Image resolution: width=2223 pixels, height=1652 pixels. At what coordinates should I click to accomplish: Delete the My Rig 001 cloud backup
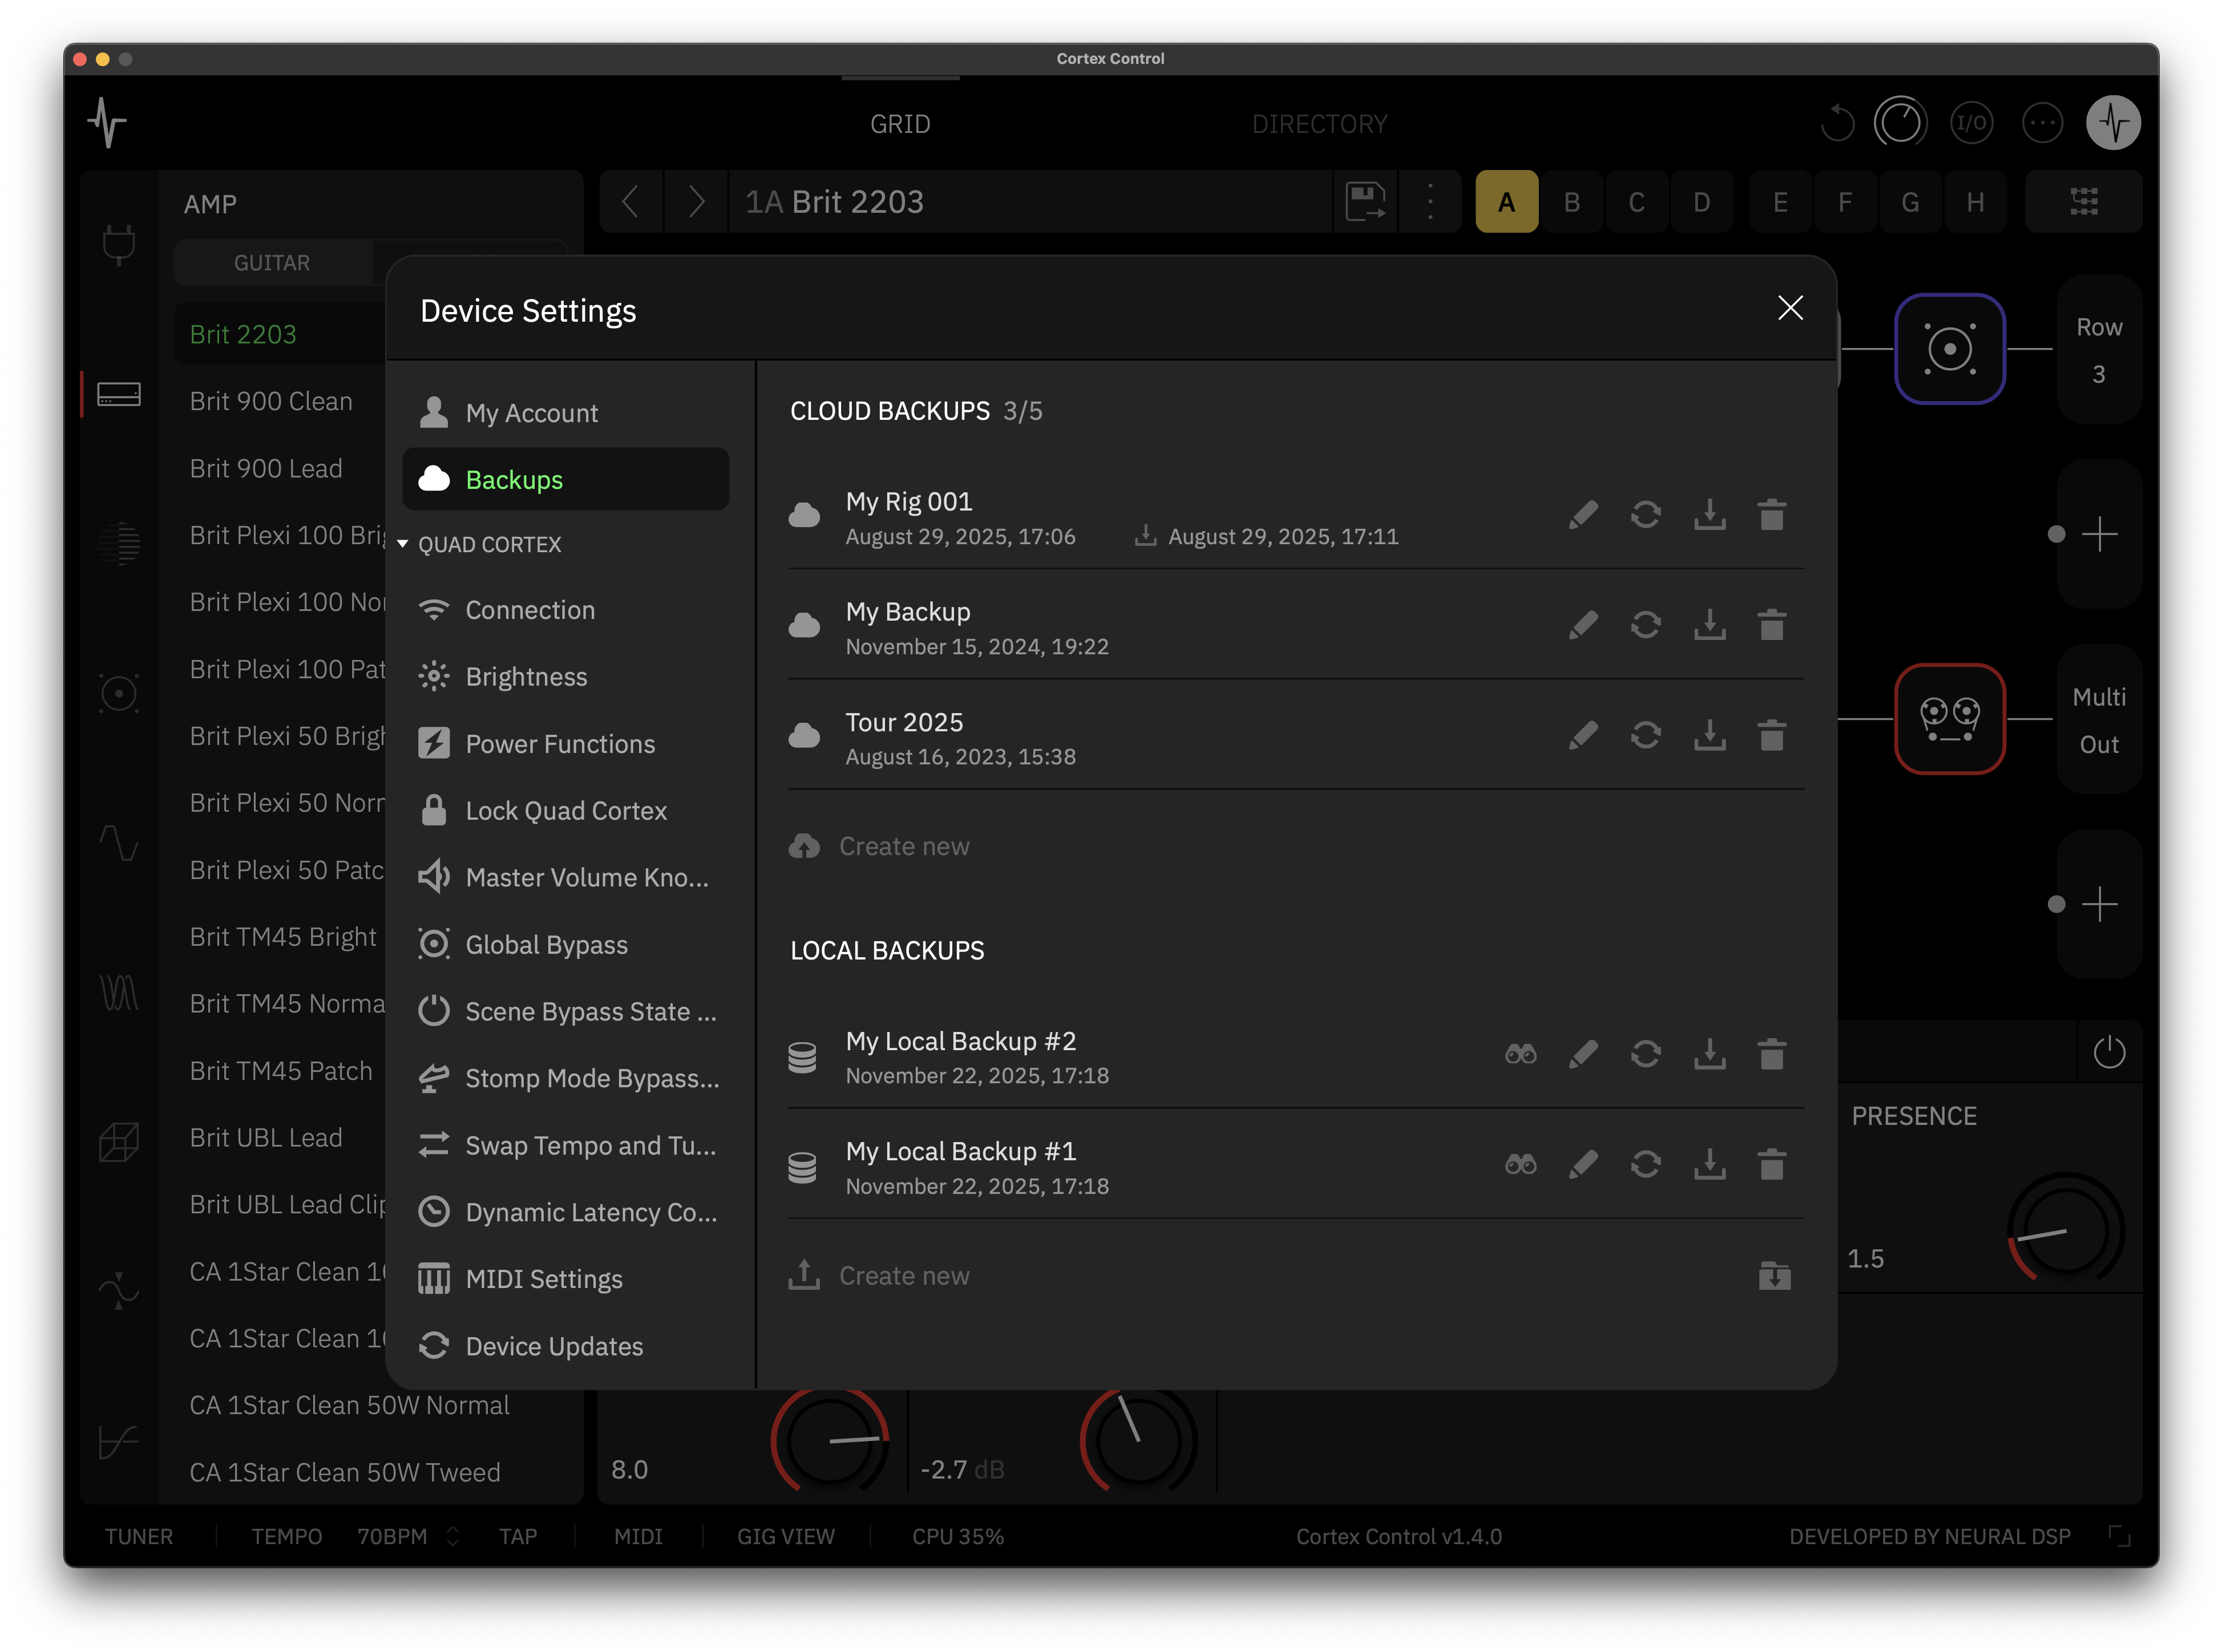(x=1771, y=515)
